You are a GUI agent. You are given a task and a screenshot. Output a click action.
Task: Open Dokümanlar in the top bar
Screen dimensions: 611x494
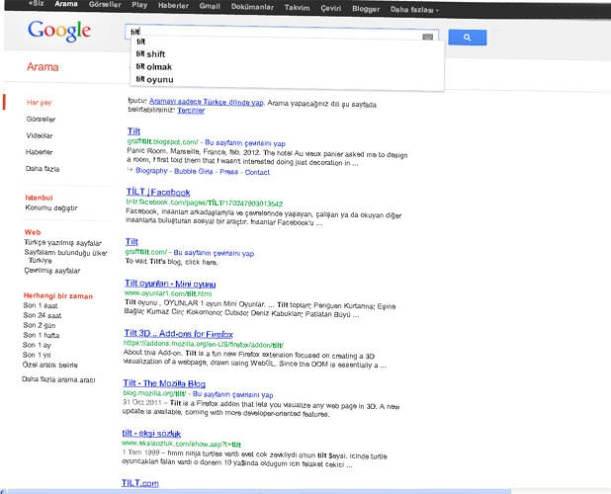(252, 7)
